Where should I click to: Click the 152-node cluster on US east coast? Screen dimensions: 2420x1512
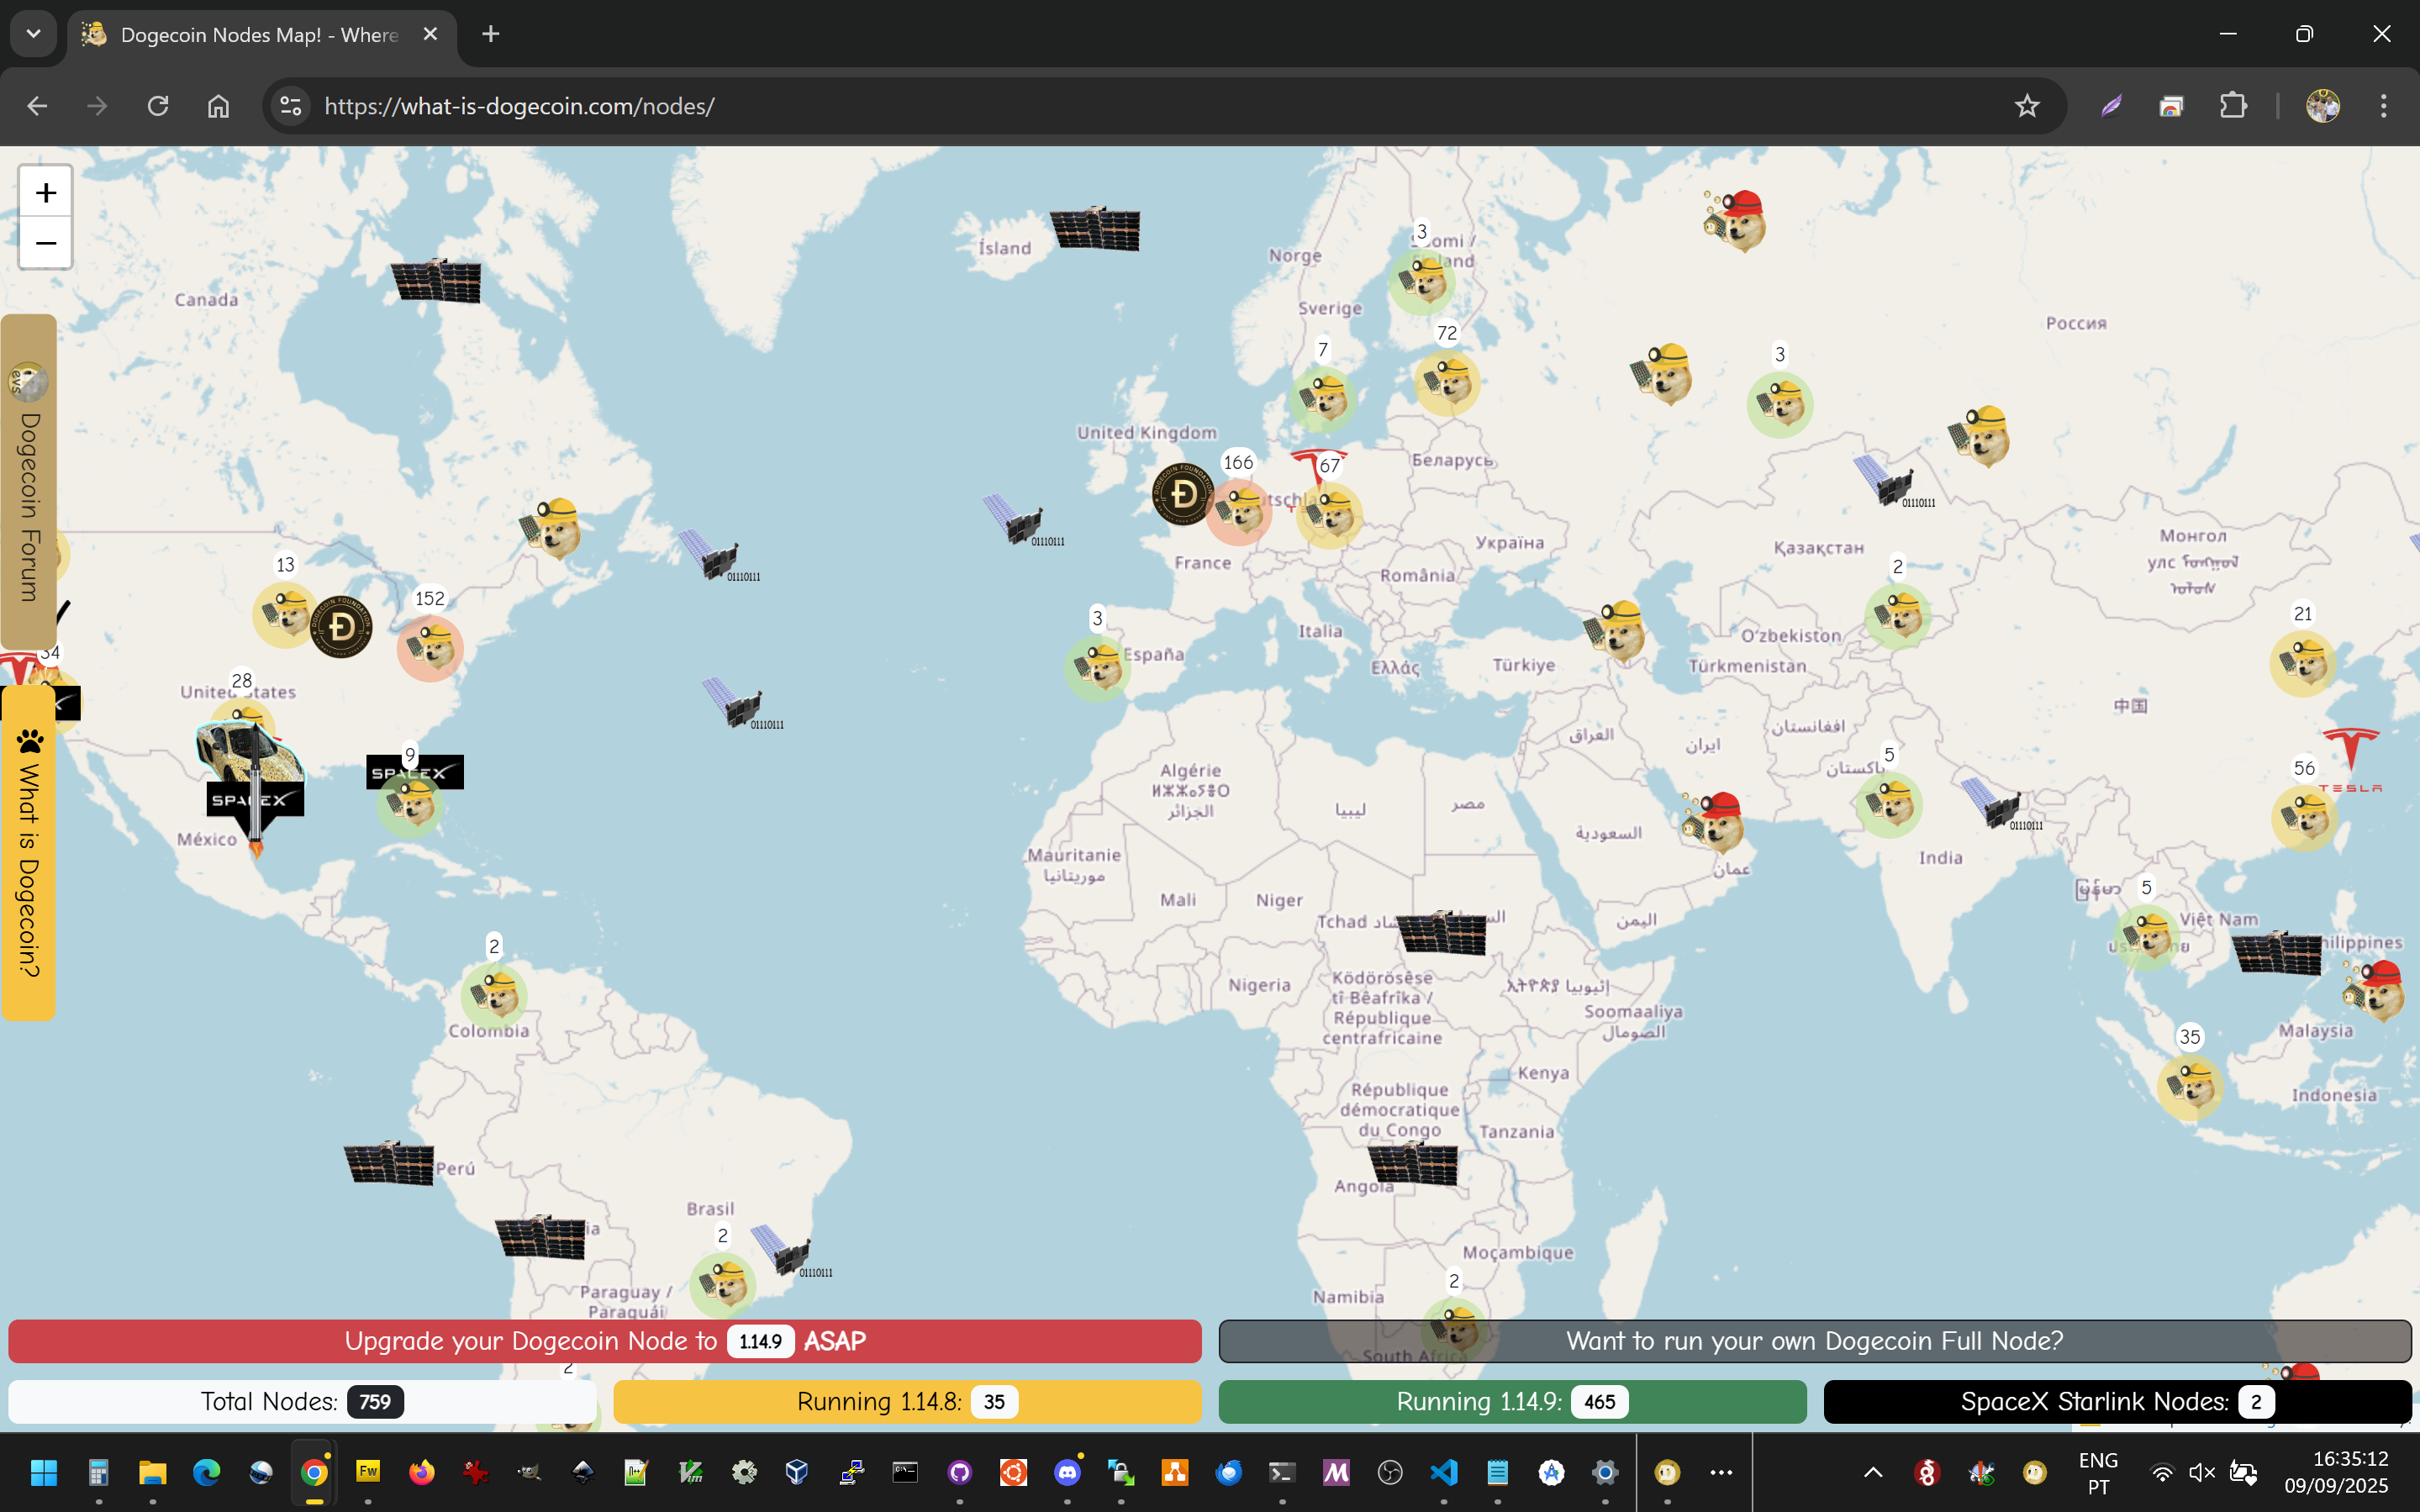(x=430, y=648)
